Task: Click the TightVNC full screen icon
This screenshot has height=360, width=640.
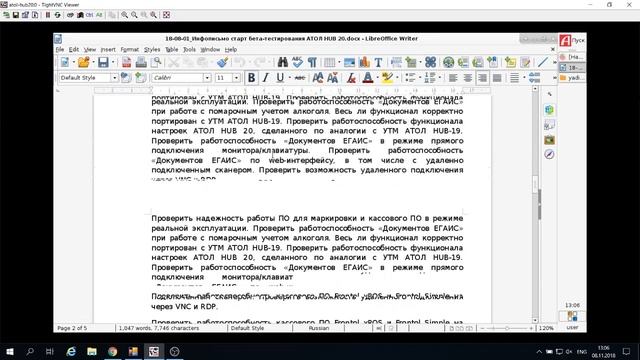Action: tap(166, 15)
